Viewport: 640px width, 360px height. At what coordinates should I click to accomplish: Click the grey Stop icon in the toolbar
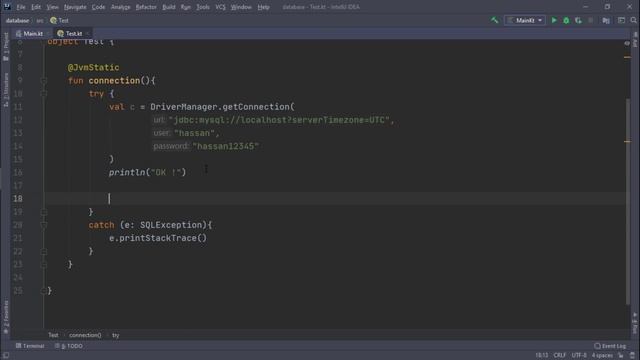point(591,20)
